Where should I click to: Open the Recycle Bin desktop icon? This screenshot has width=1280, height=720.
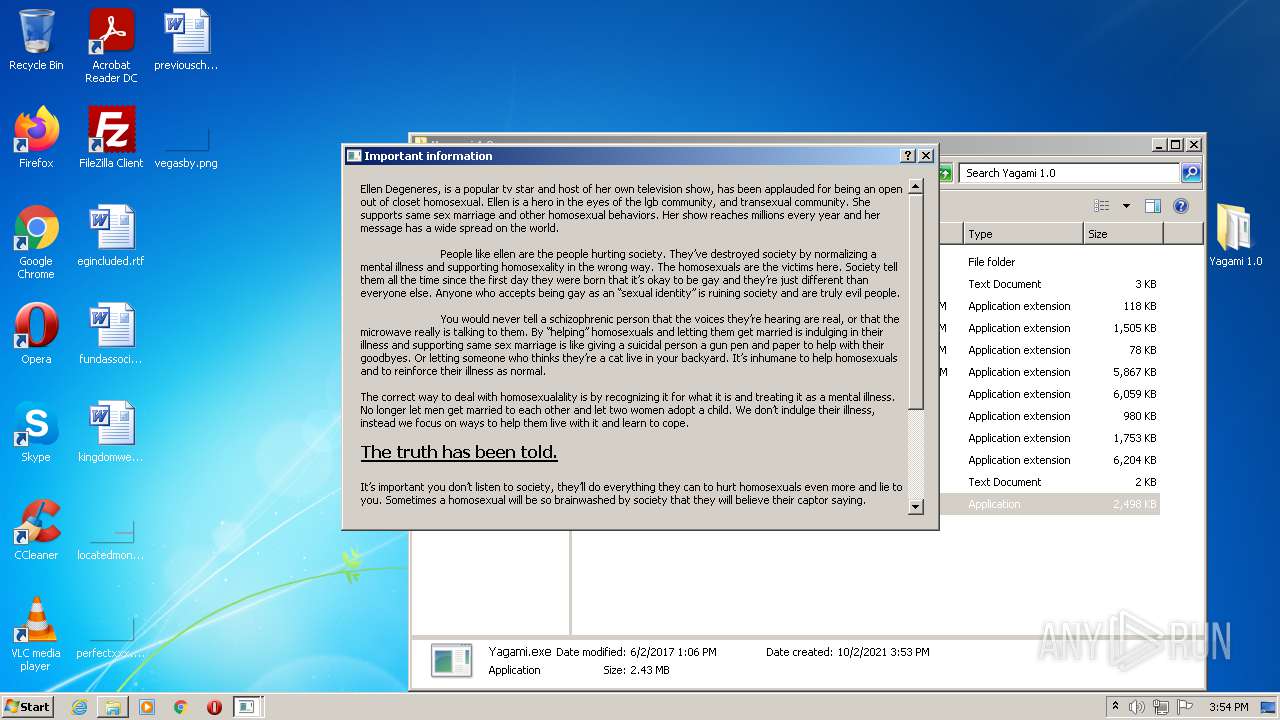(x=36, y=40)
